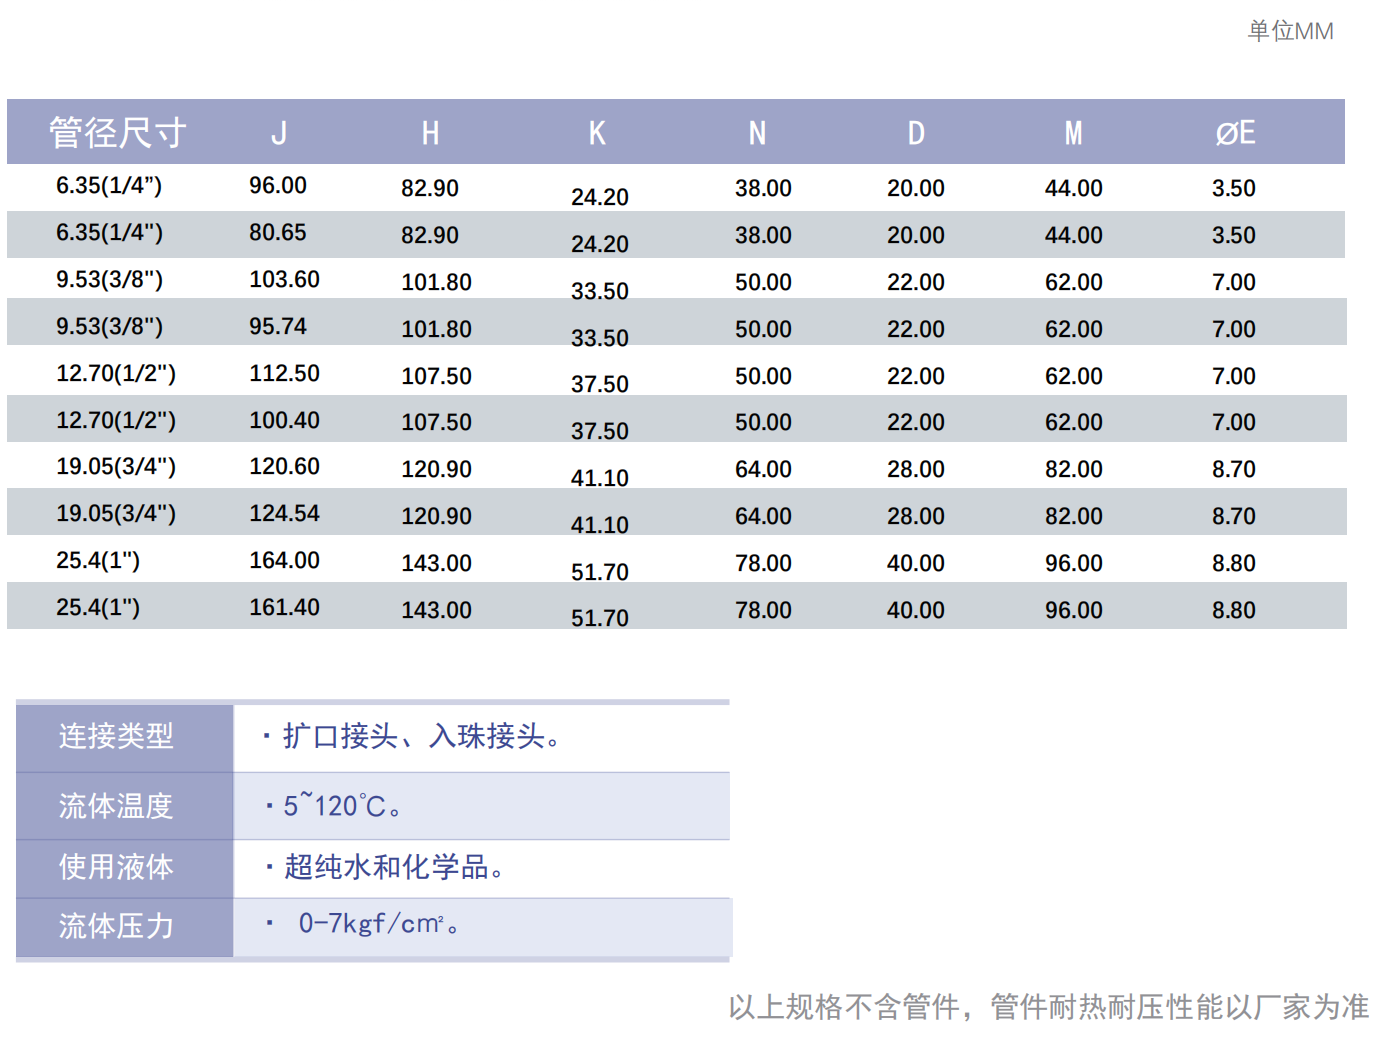Select J value 120.60
Image resolution: width=1388 pixels, height=1046 pixels.
point(284,466)
